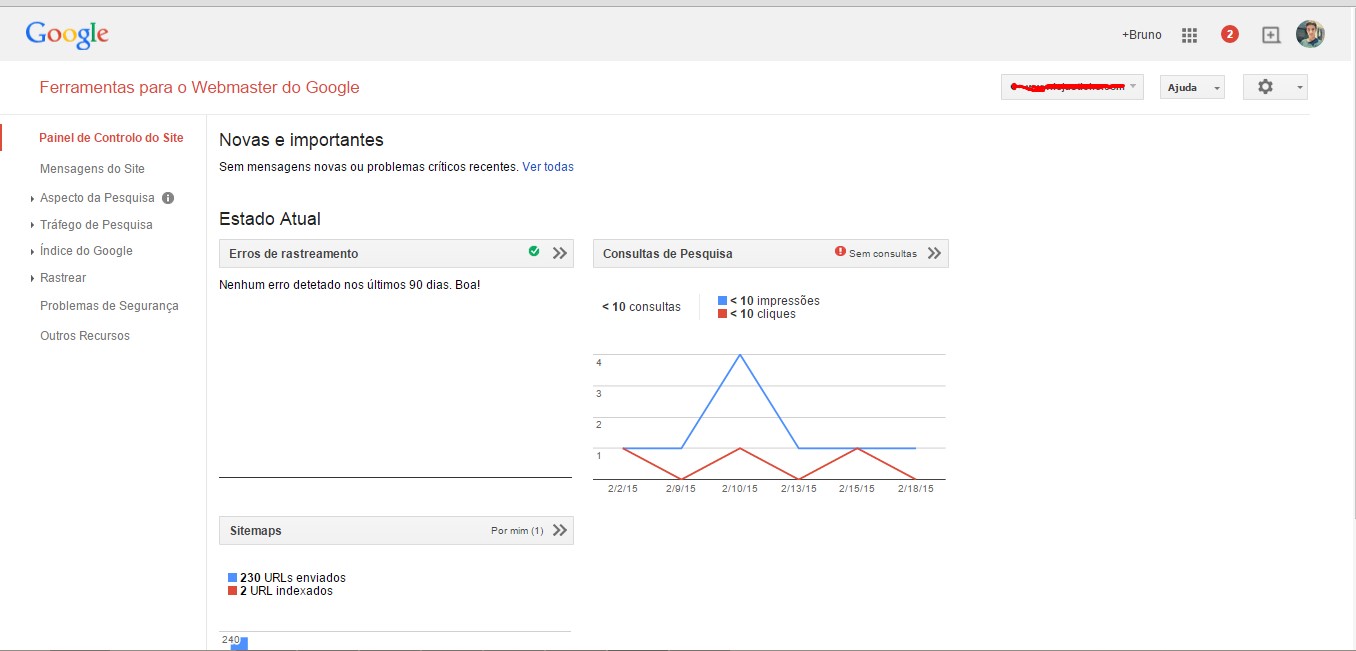Open the Ajuda dropdown

pyautogui.click(x=1192, y=87)
